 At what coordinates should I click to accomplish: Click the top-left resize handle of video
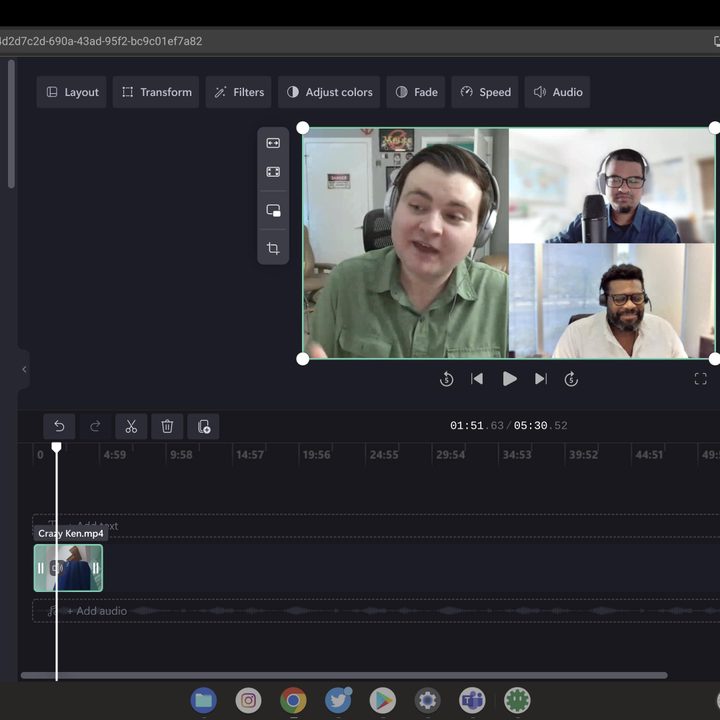click(303, 128)
